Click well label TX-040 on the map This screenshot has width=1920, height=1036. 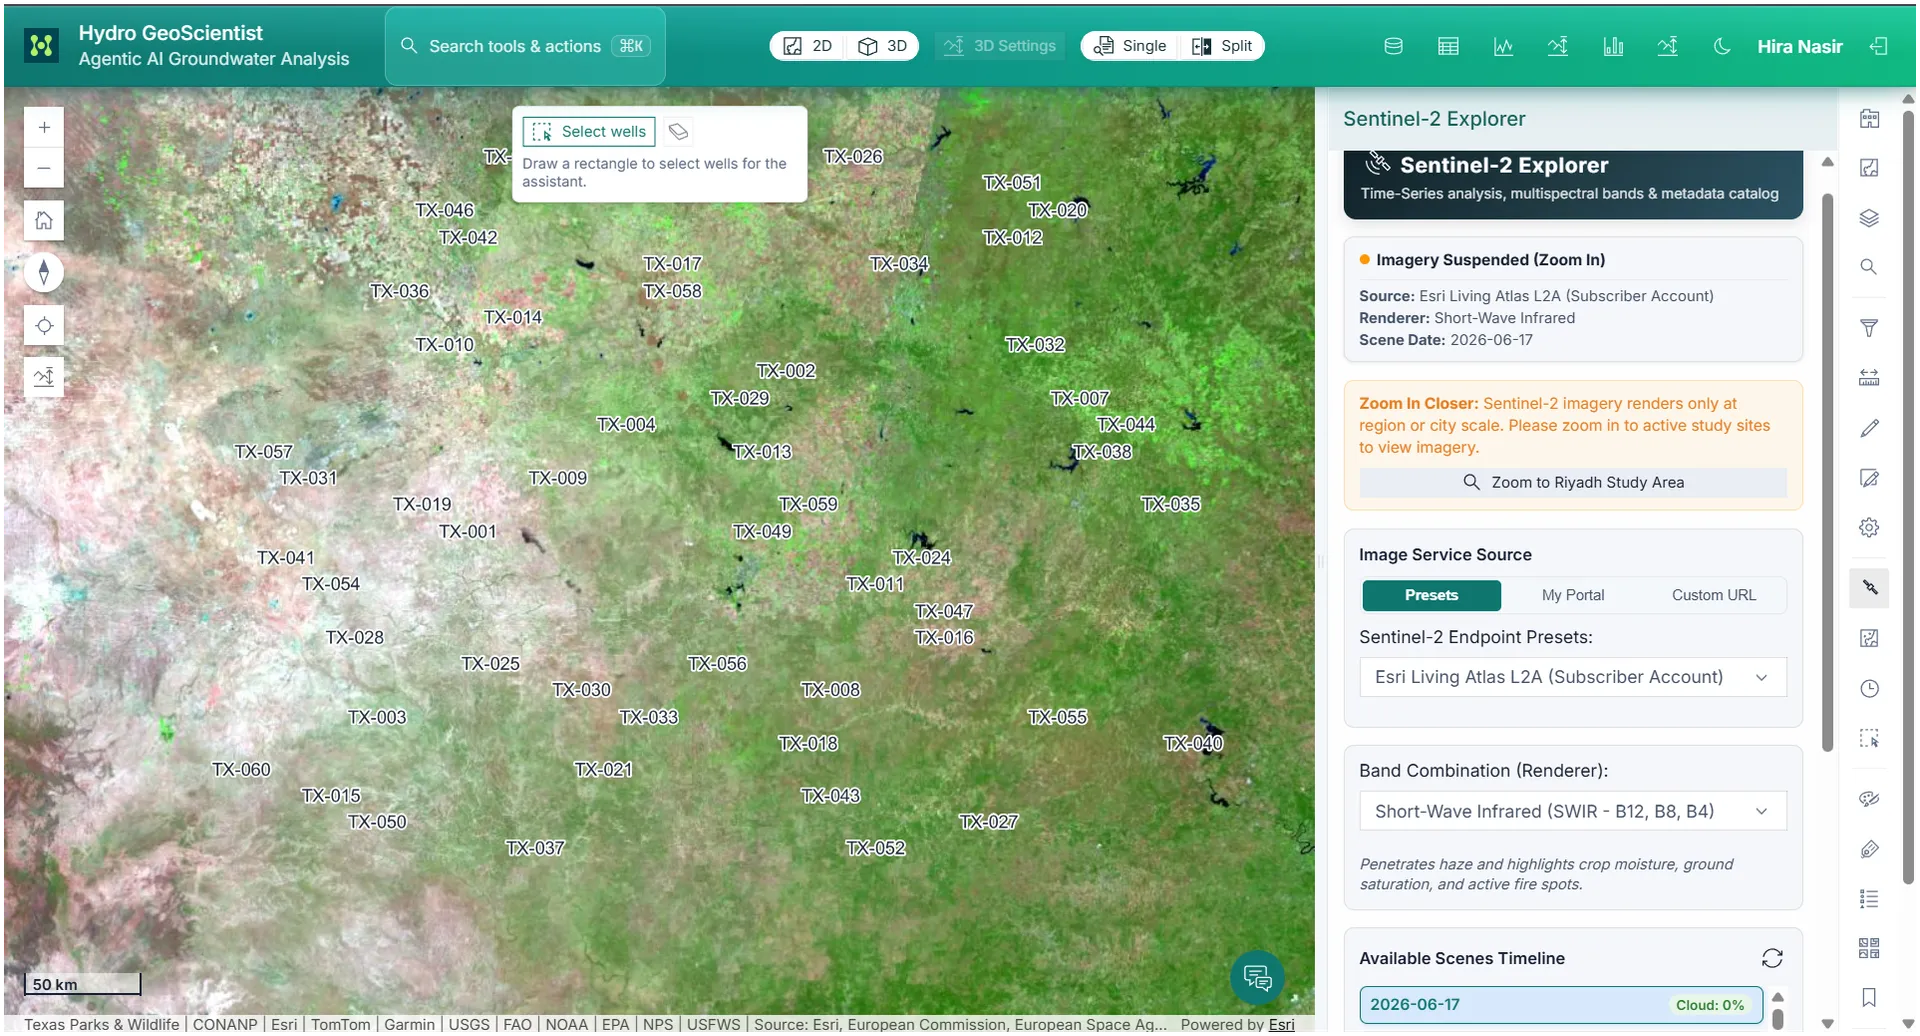coord(1193,743)
